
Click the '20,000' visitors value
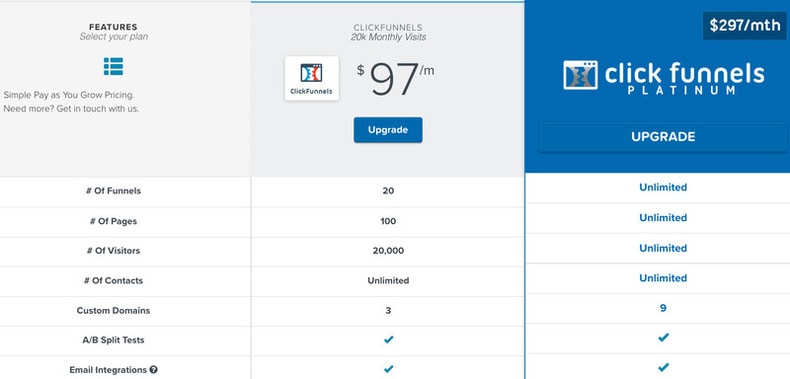pyautogui.click(x=388, y=250)
